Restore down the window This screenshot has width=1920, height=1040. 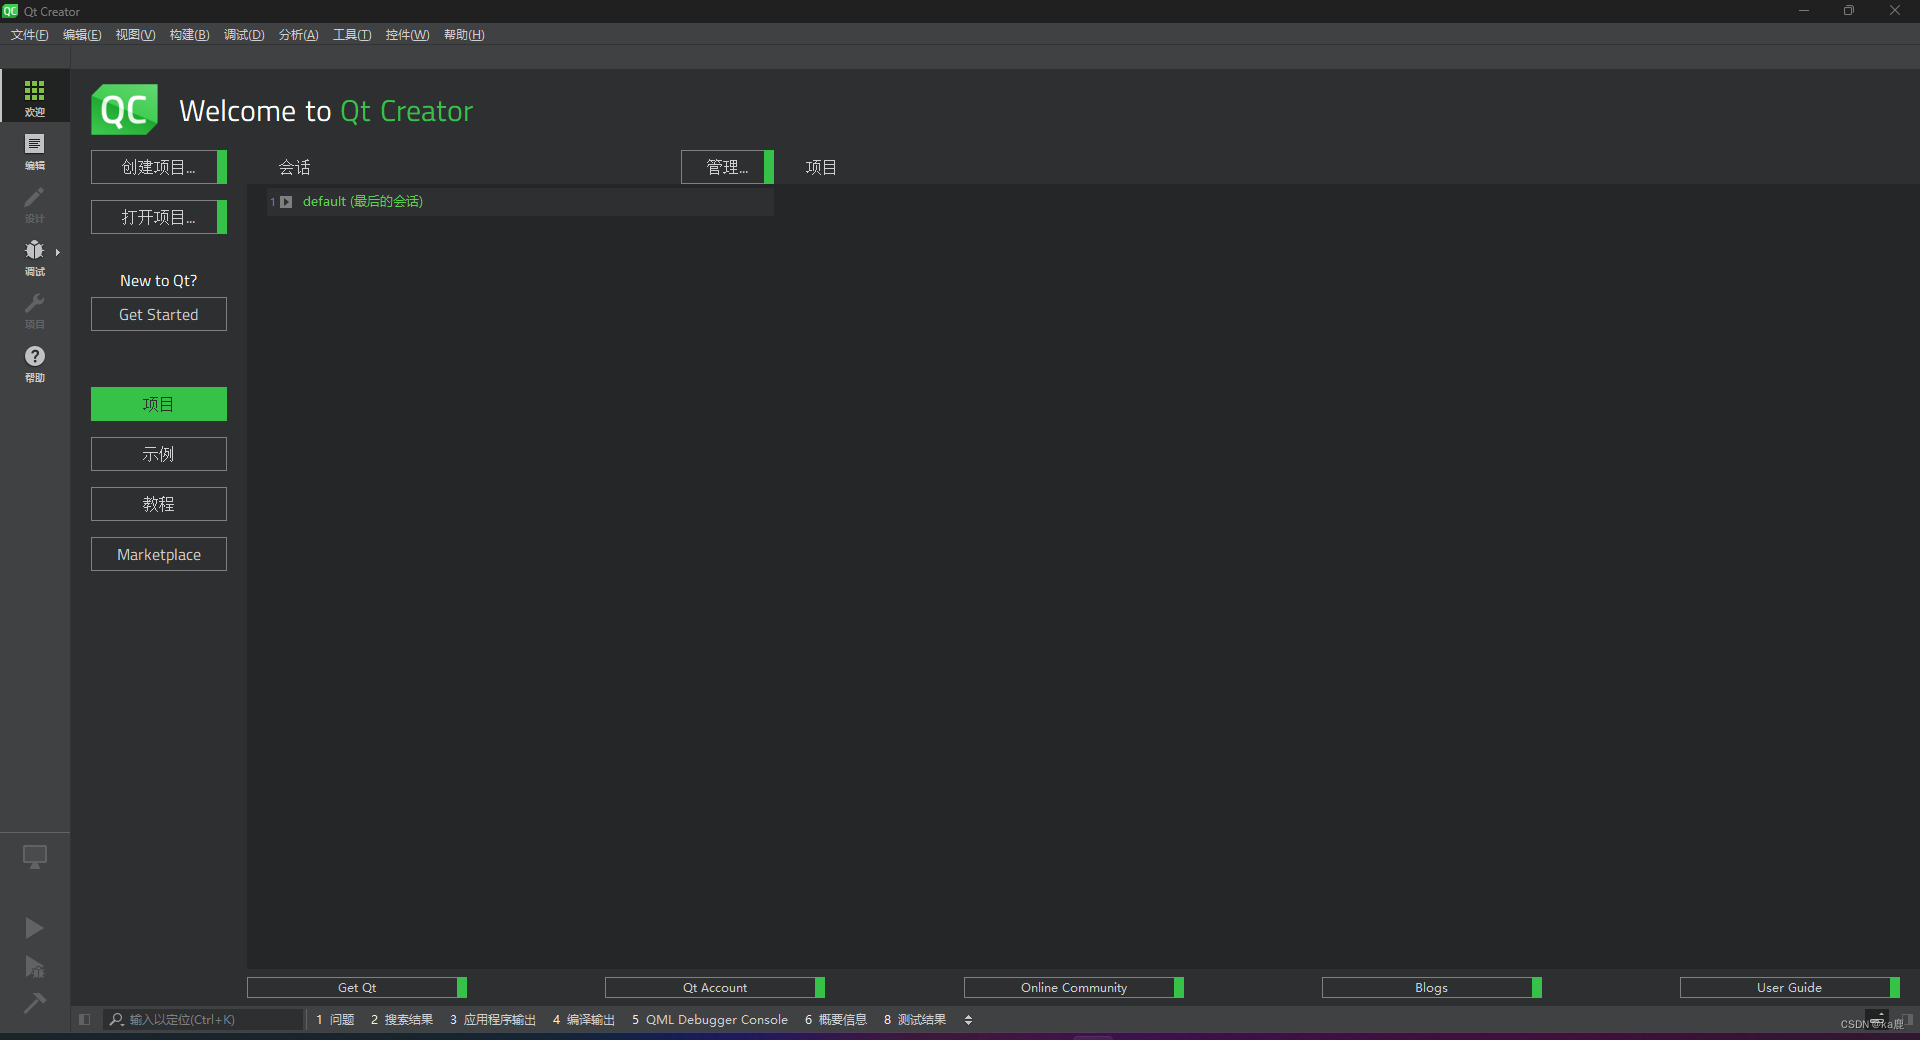pyautogui.click(x=1849, y=11)
